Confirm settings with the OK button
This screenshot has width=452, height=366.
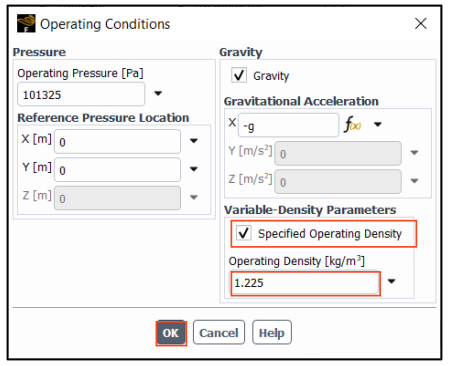point(171,333)
